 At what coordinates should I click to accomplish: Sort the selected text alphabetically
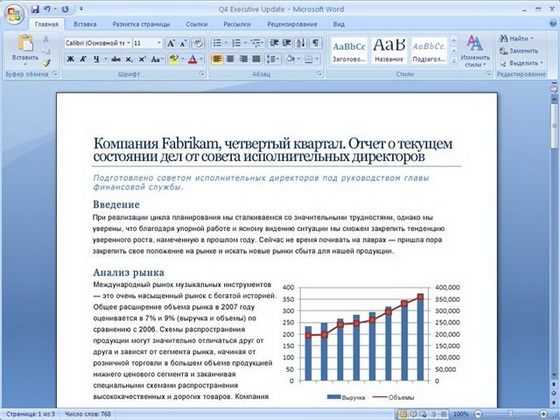click(x=301, y=43)
